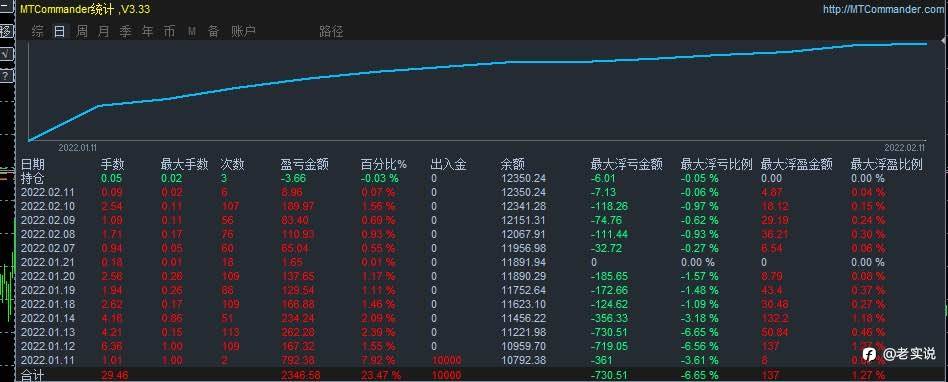Click the 次数 column header
The image size is (948, 382).
tap(232, 164)
